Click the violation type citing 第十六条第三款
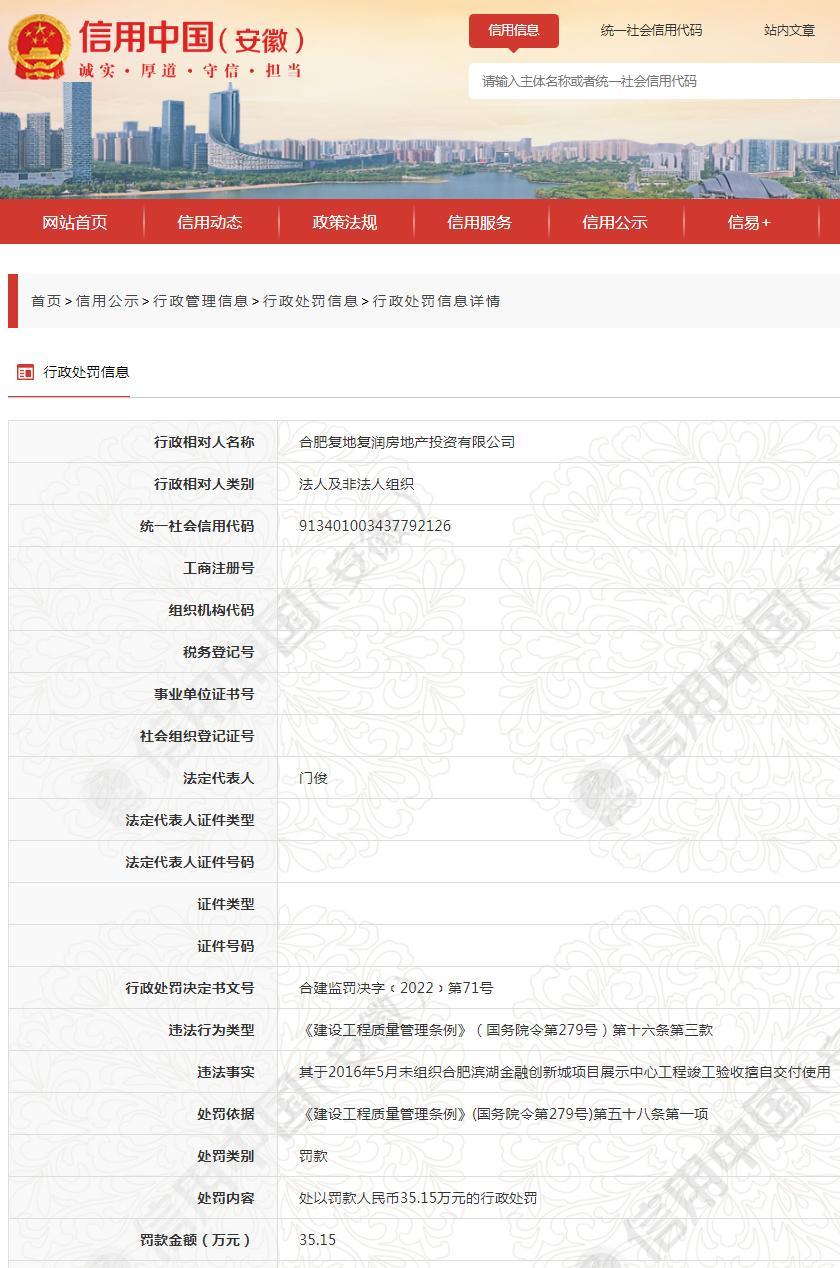 506,1030
